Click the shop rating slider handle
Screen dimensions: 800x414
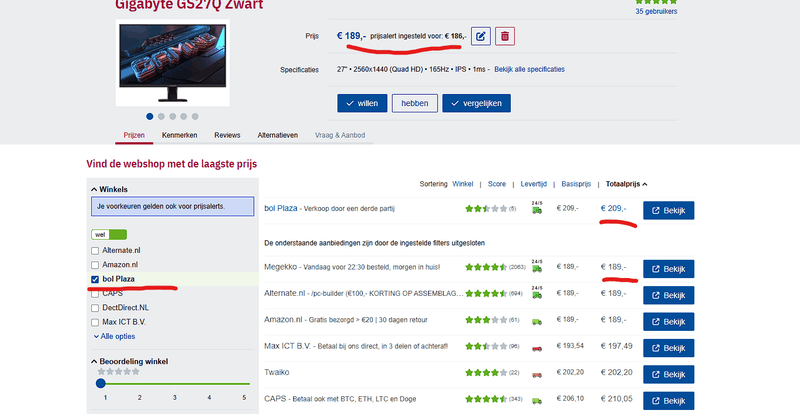tap(101, 383)
